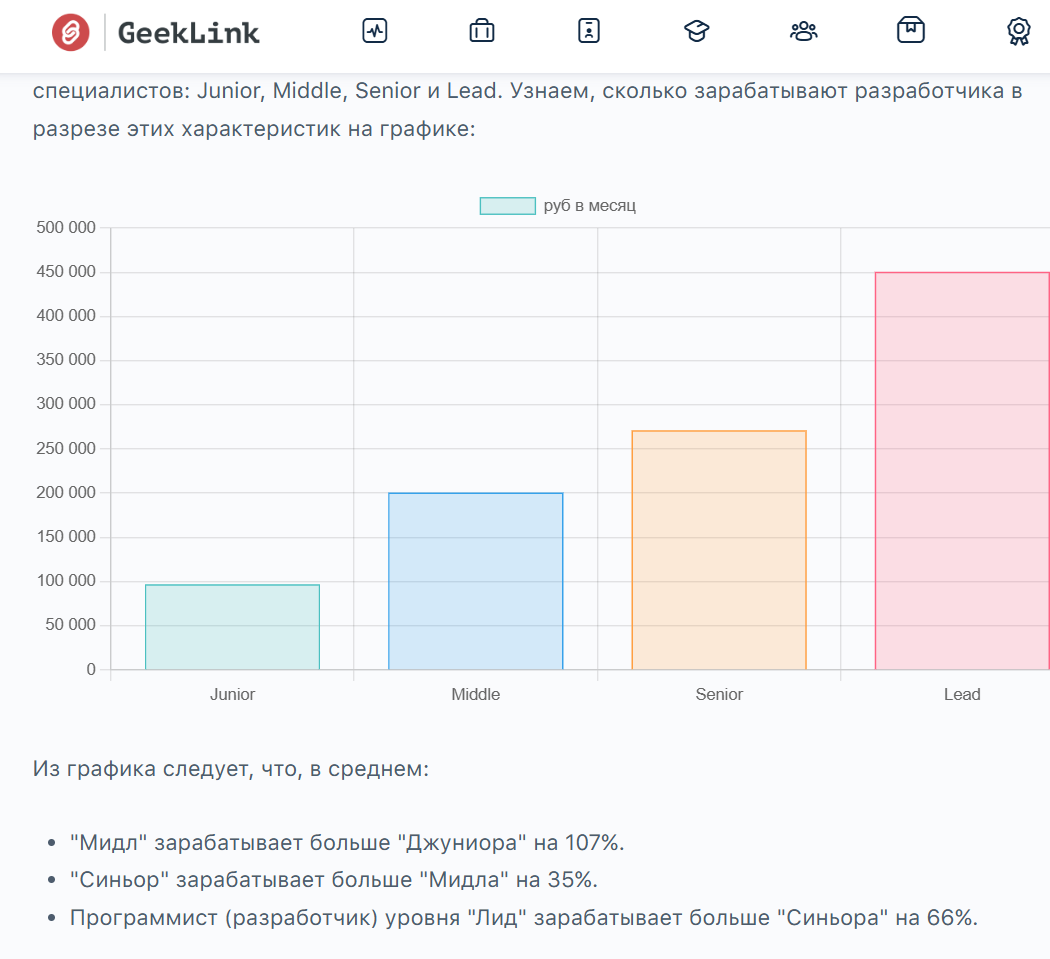The height and width of the screenshot is (959, 1050).
Task: Go to graduation cap education section
Action: click(696, 31)
